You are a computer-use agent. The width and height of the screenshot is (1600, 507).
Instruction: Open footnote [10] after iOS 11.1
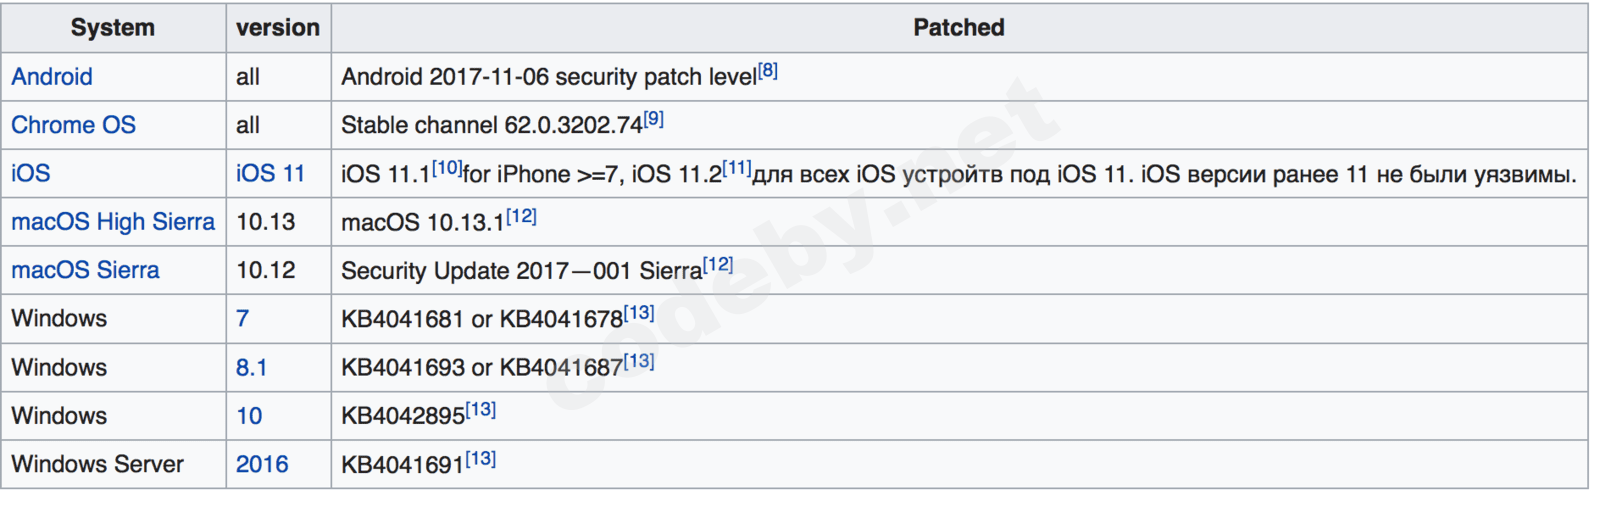[447, 168]
